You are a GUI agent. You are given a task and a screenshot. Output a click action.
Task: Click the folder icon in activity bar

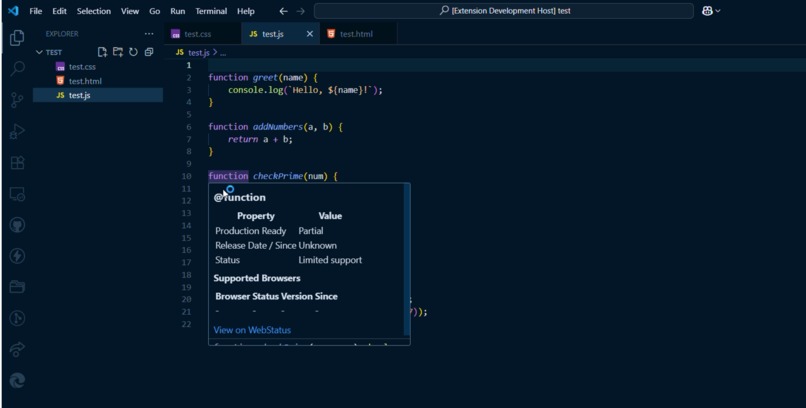[x=17, y=287]
